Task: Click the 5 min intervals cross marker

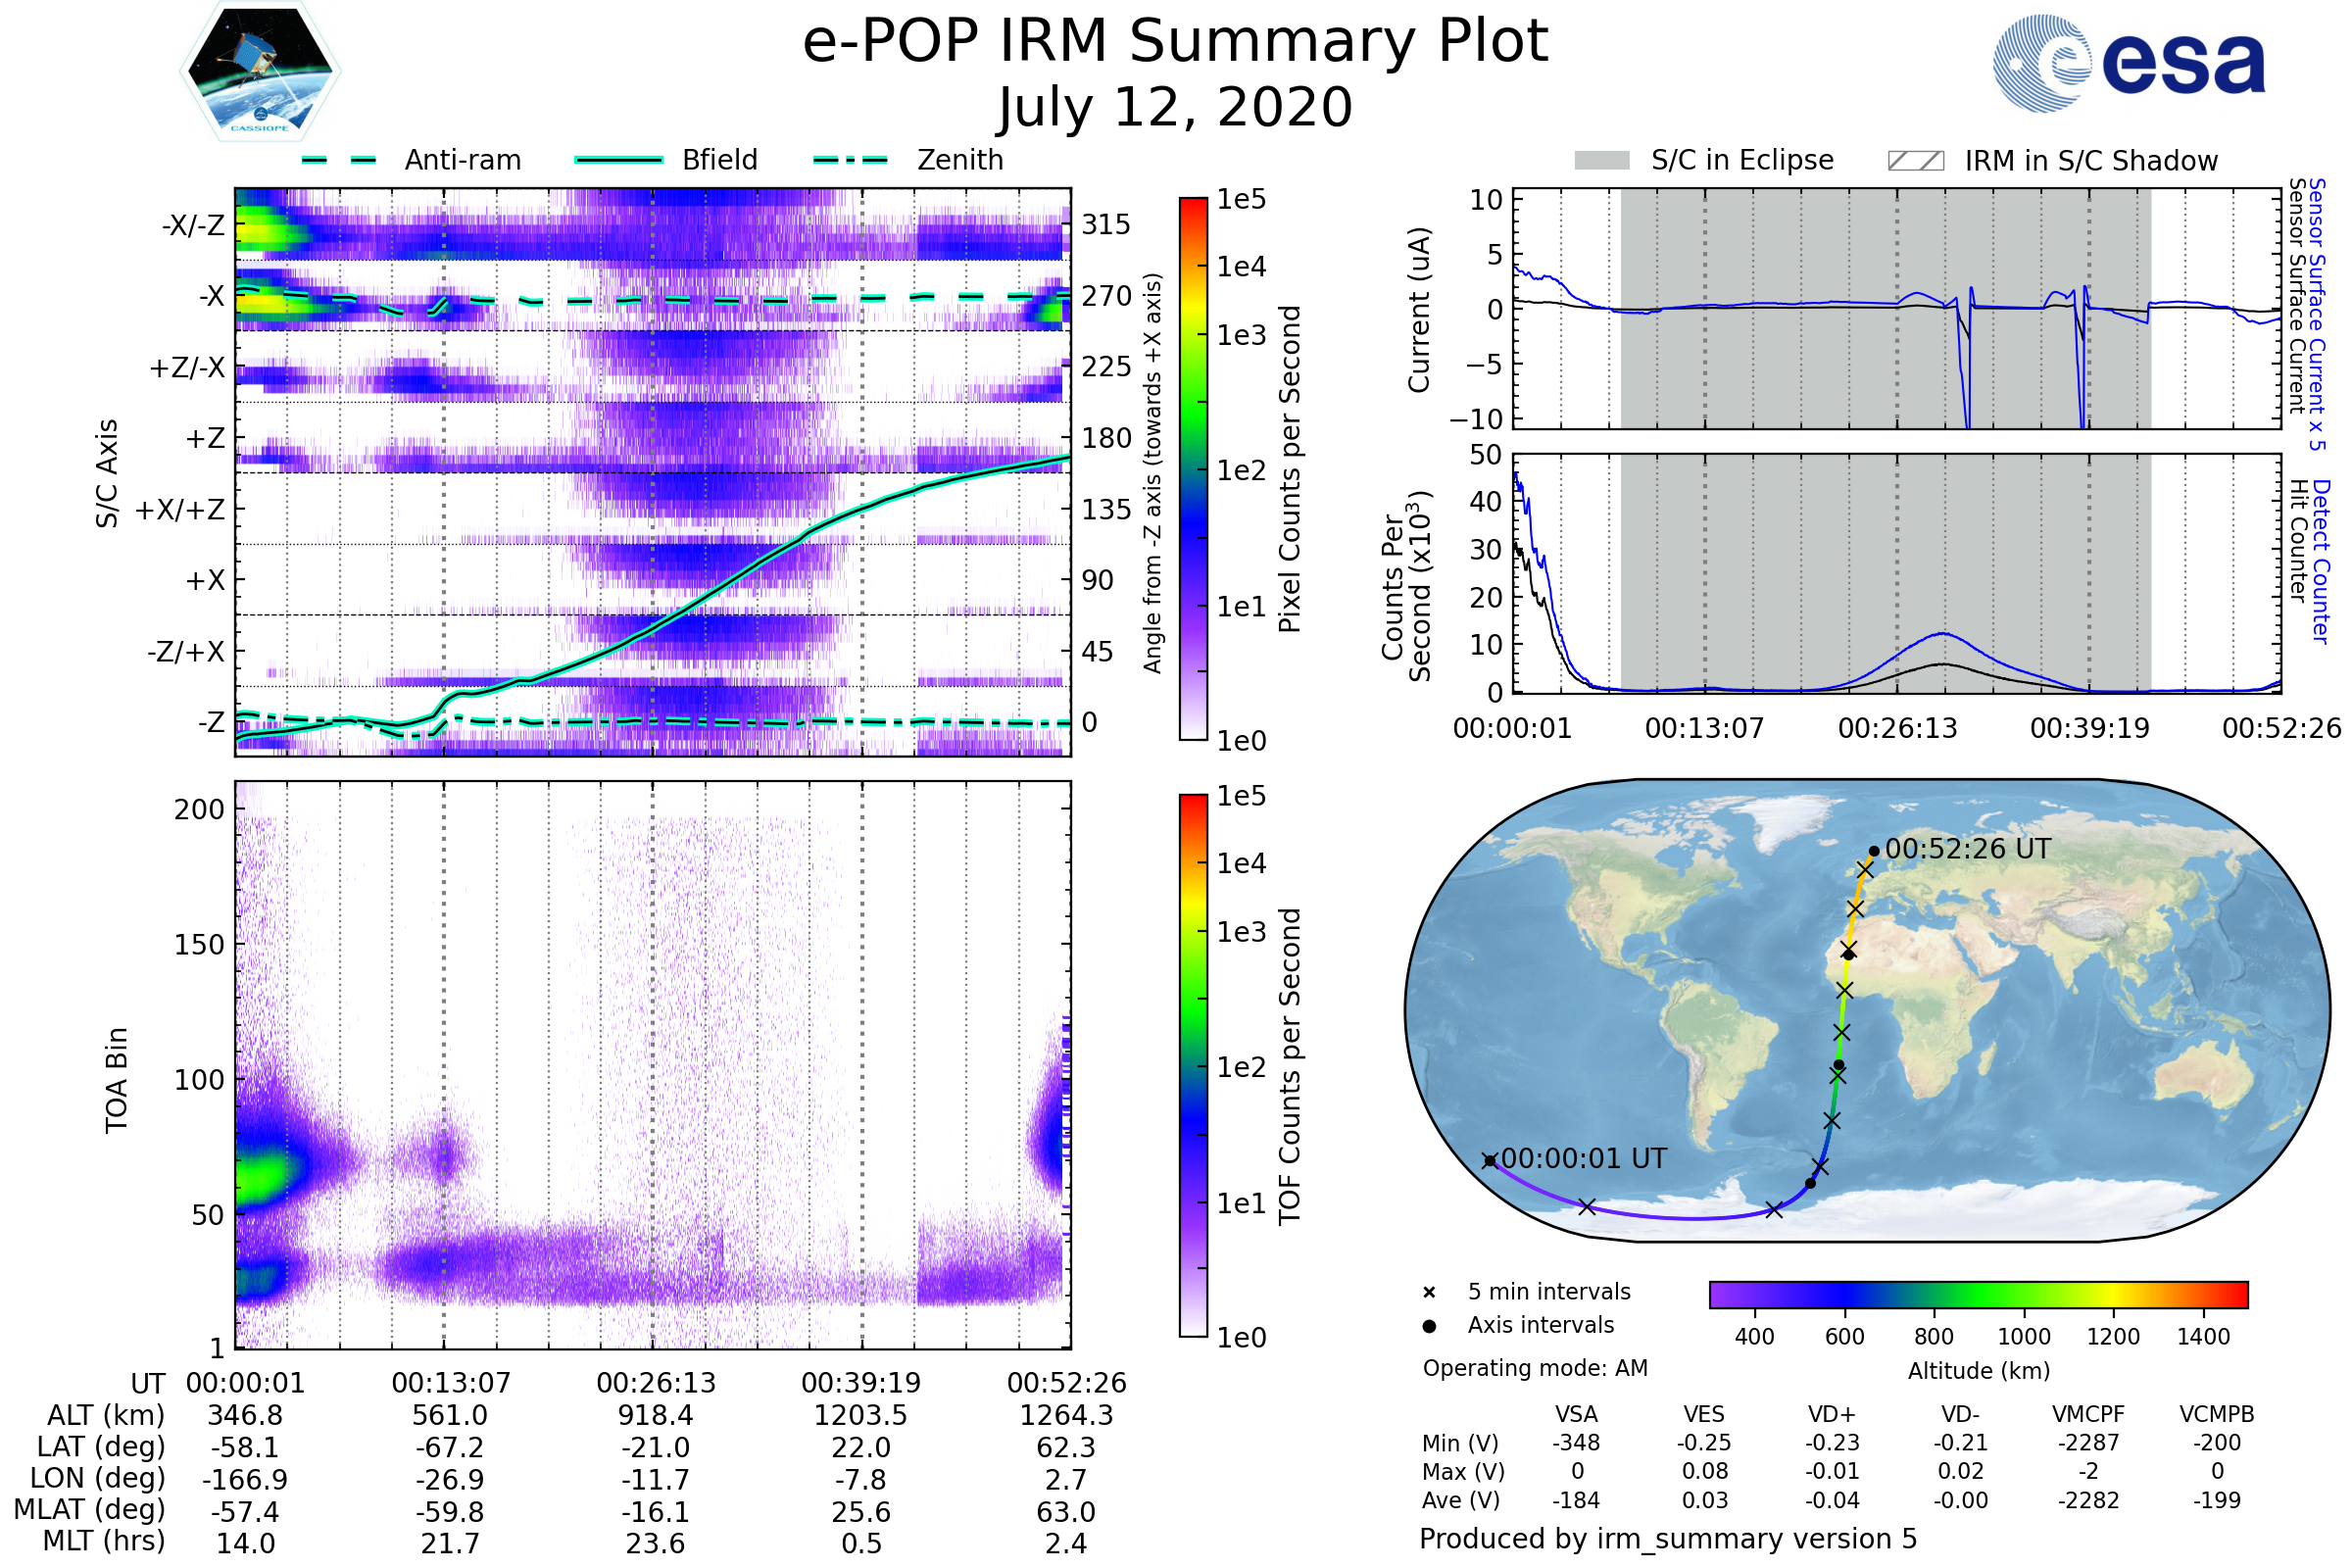Action: [x=1429, y=1293]
